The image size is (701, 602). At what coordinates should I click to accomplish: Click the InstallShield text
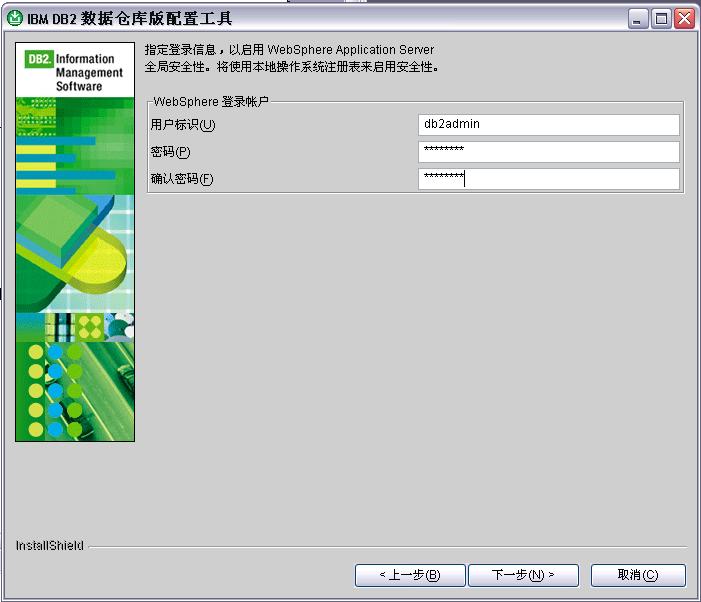click(x=50, y=546)
